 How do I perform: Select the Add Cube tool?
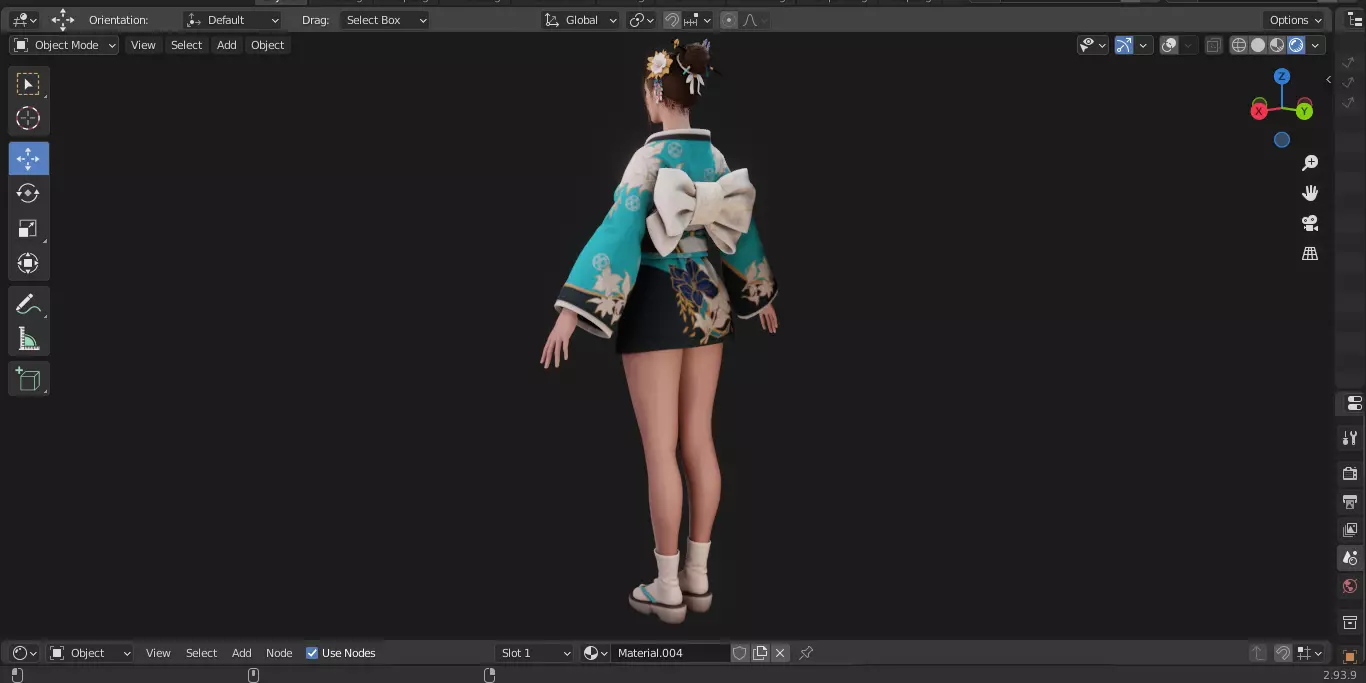(28, 379)
